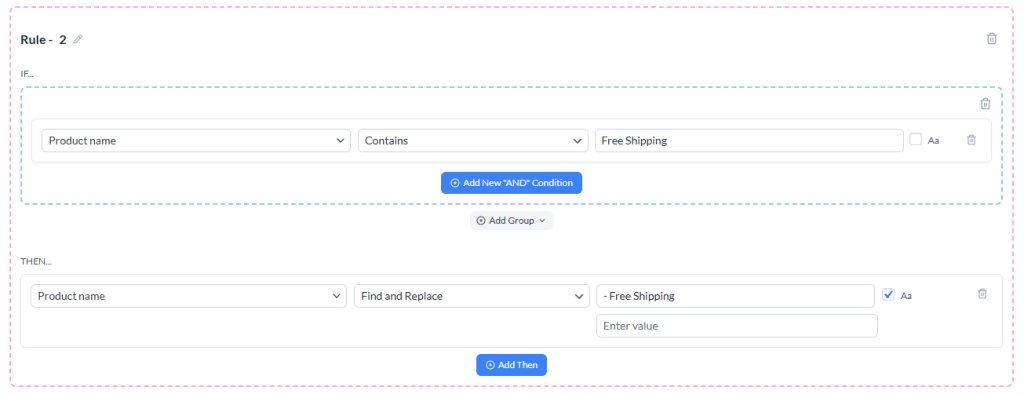Open the 'Contains' operator dropdown

pos(473,140)
